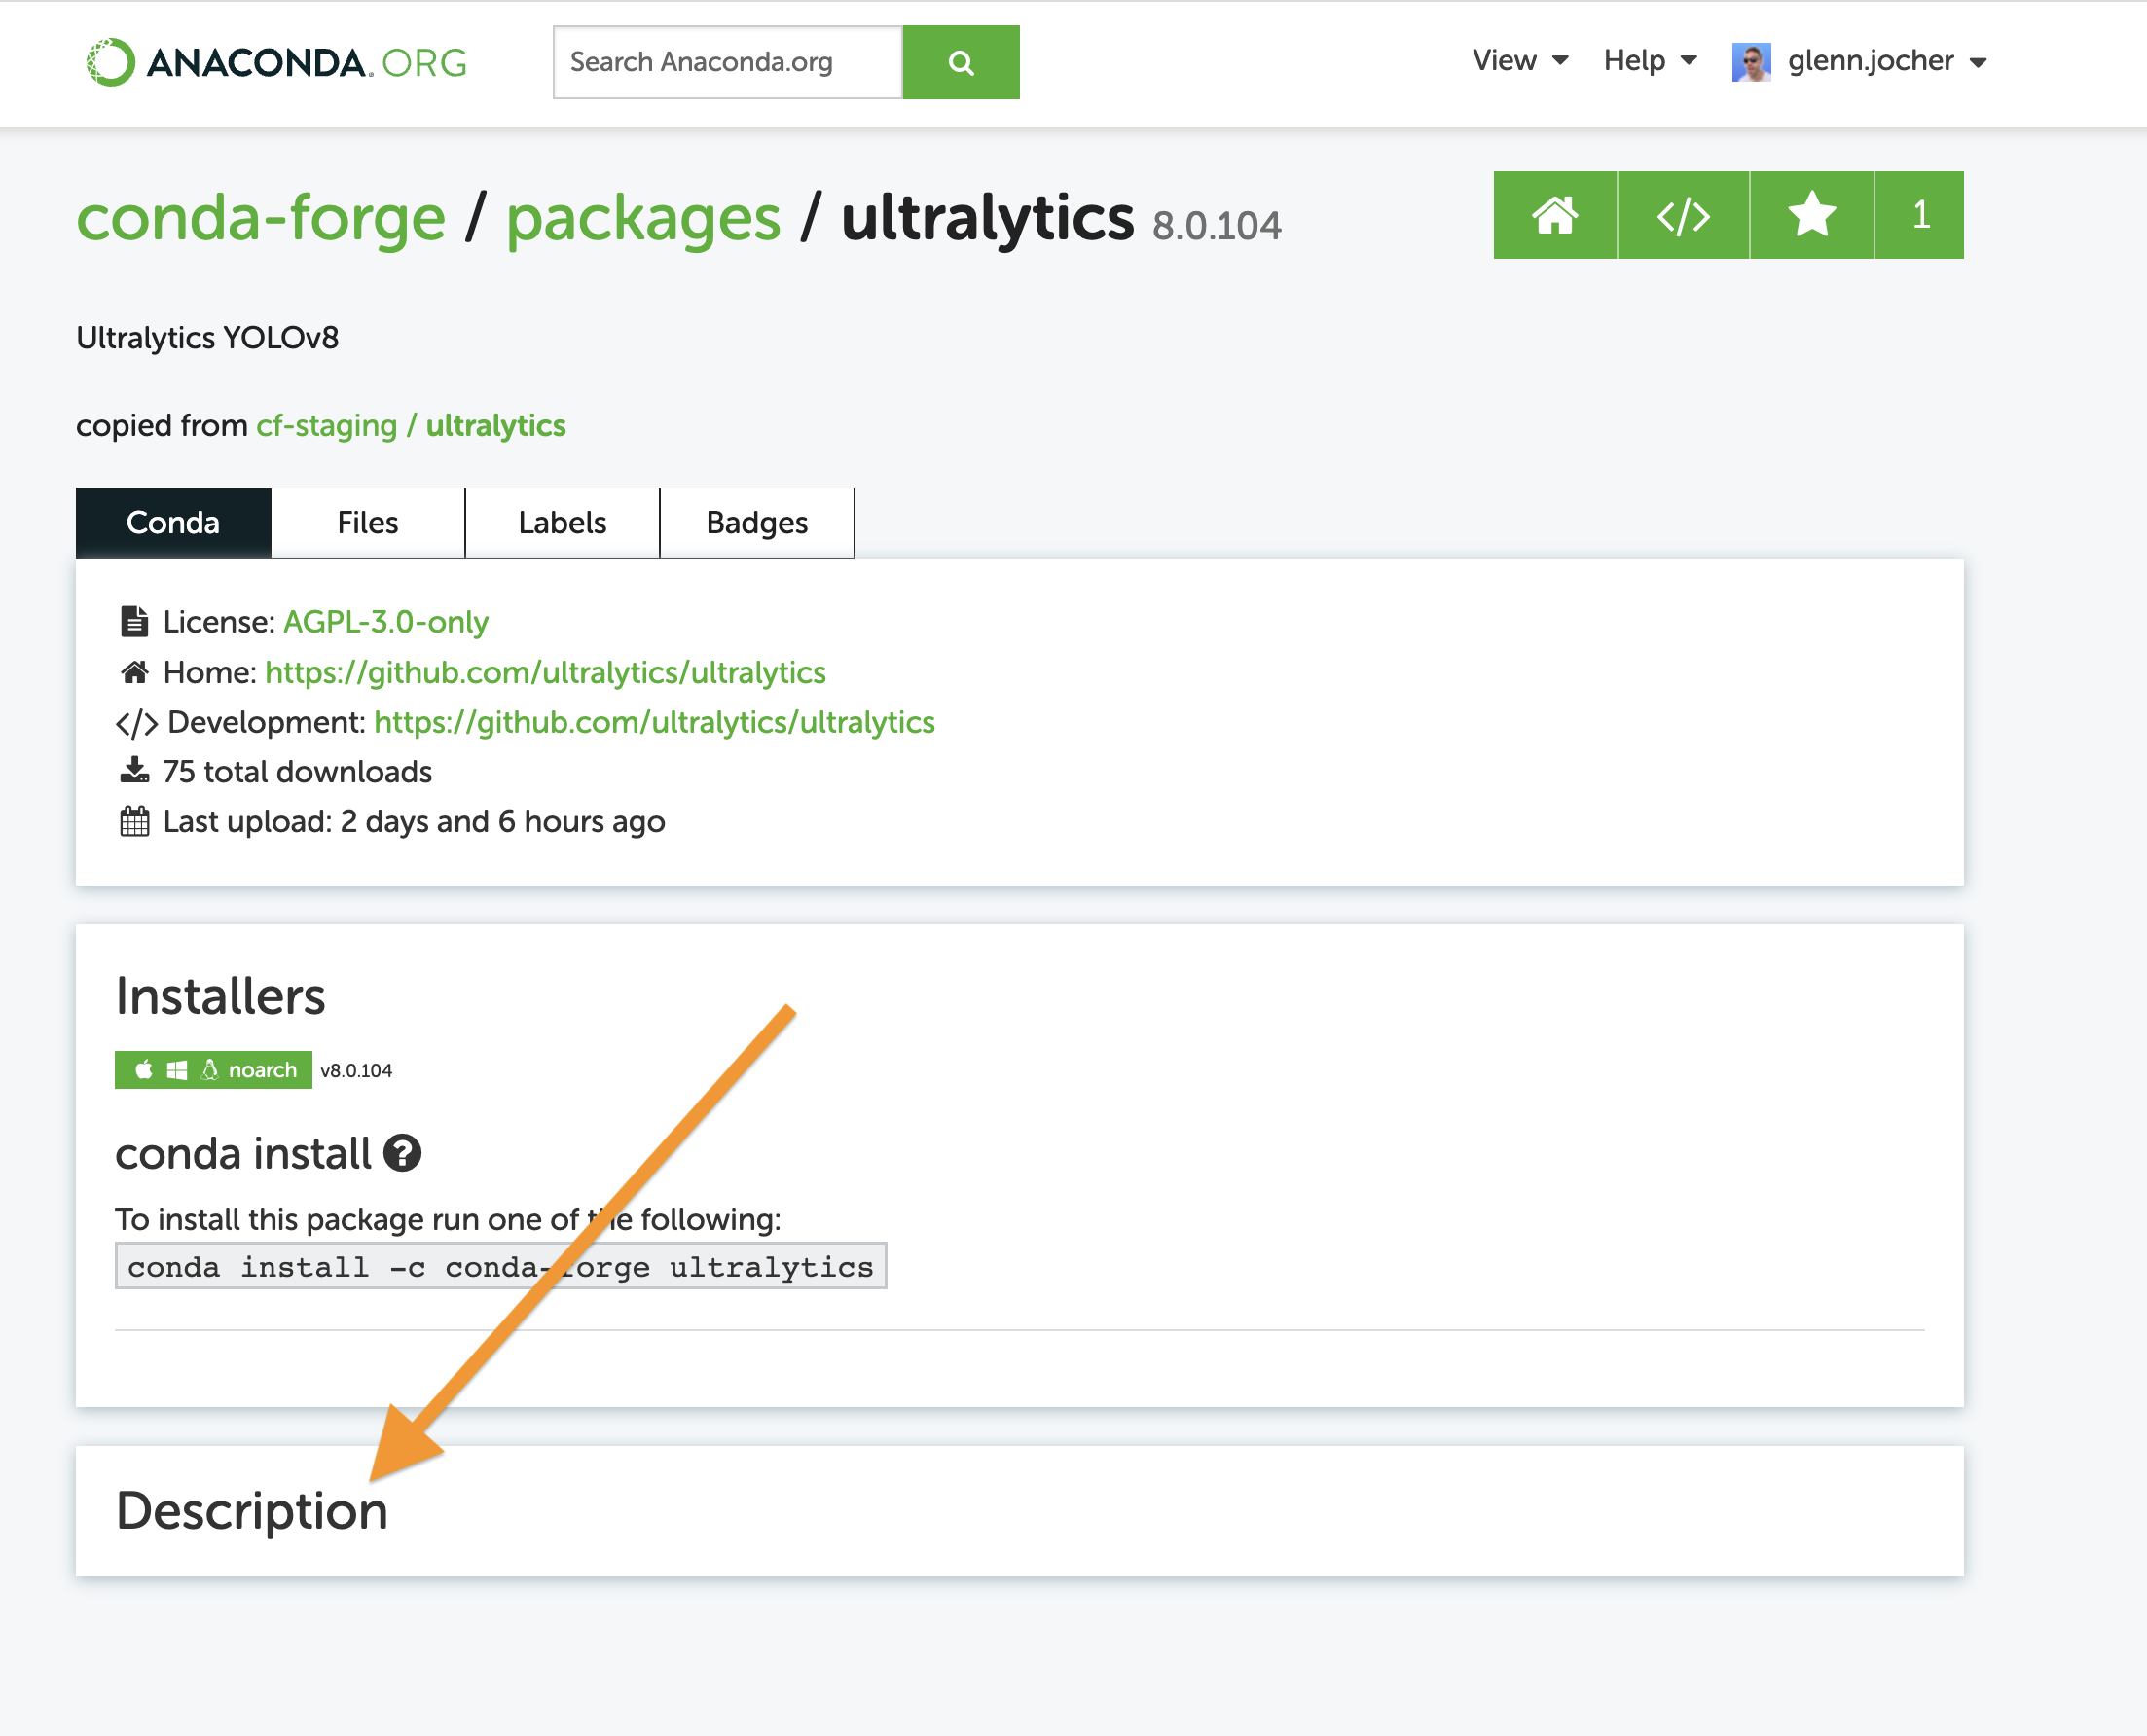The height and width of the screenshot is (1736, 2147).
Task: Click the Apple icon on noarch badge
Action: coord(143,1069)
